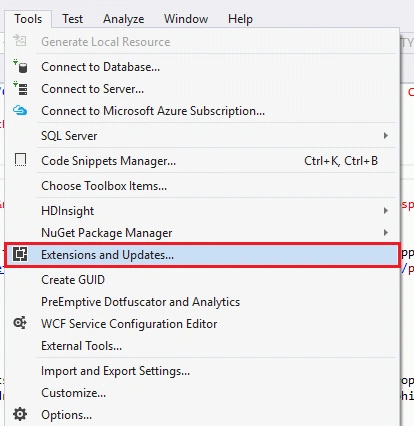Open the Window menu
Image resolution: width=414 pixels, height=426 pixels.
(186, 19)
